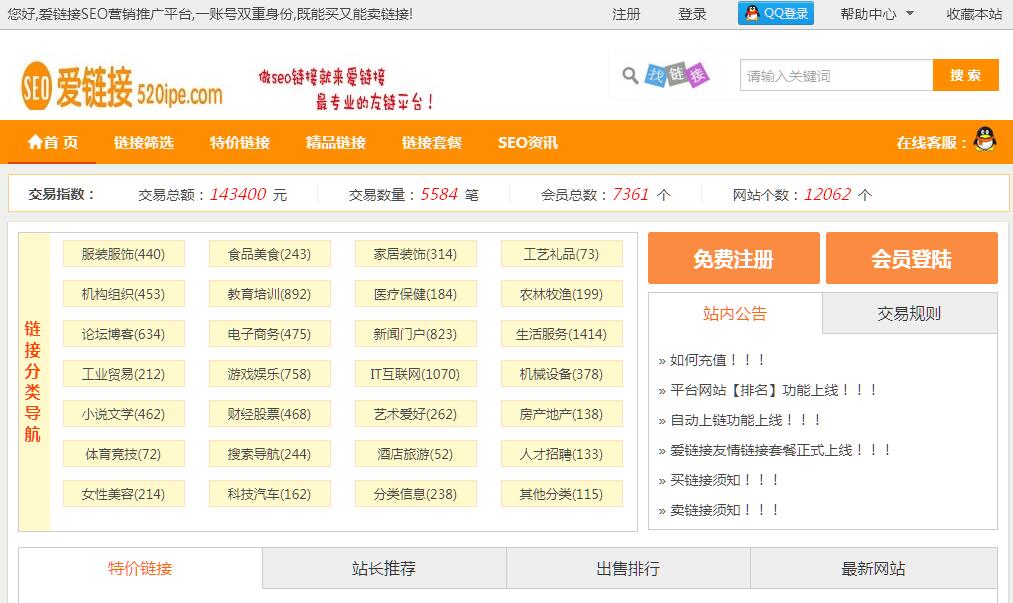Go to the SEO资讯 menu item
1013x603 pixels.
(527, 142)
